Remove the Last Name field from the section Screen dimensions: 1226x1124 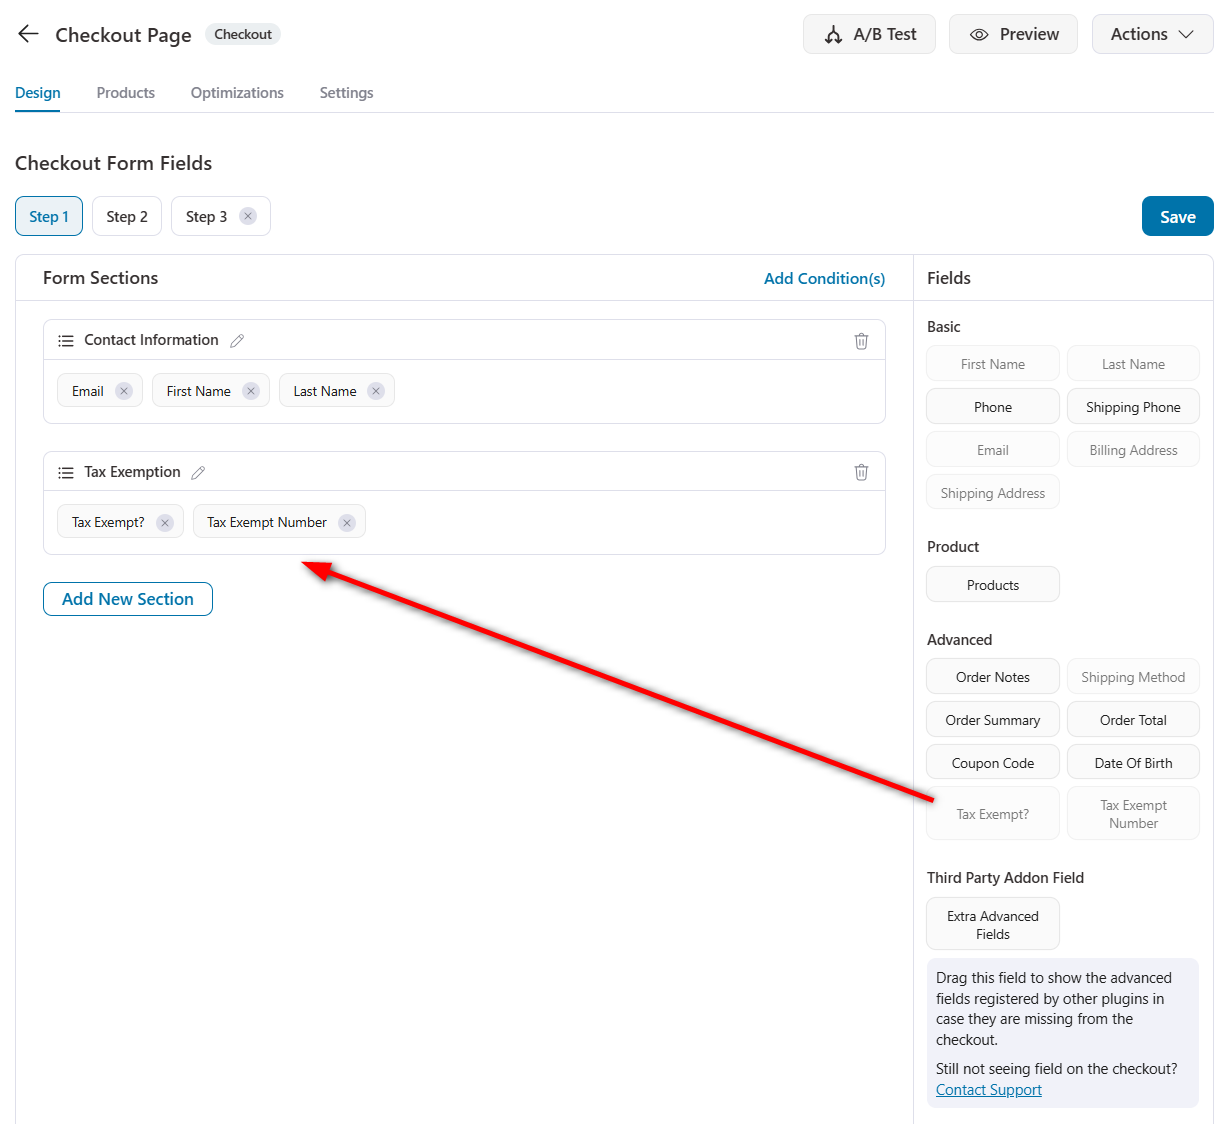coord(375,390)
